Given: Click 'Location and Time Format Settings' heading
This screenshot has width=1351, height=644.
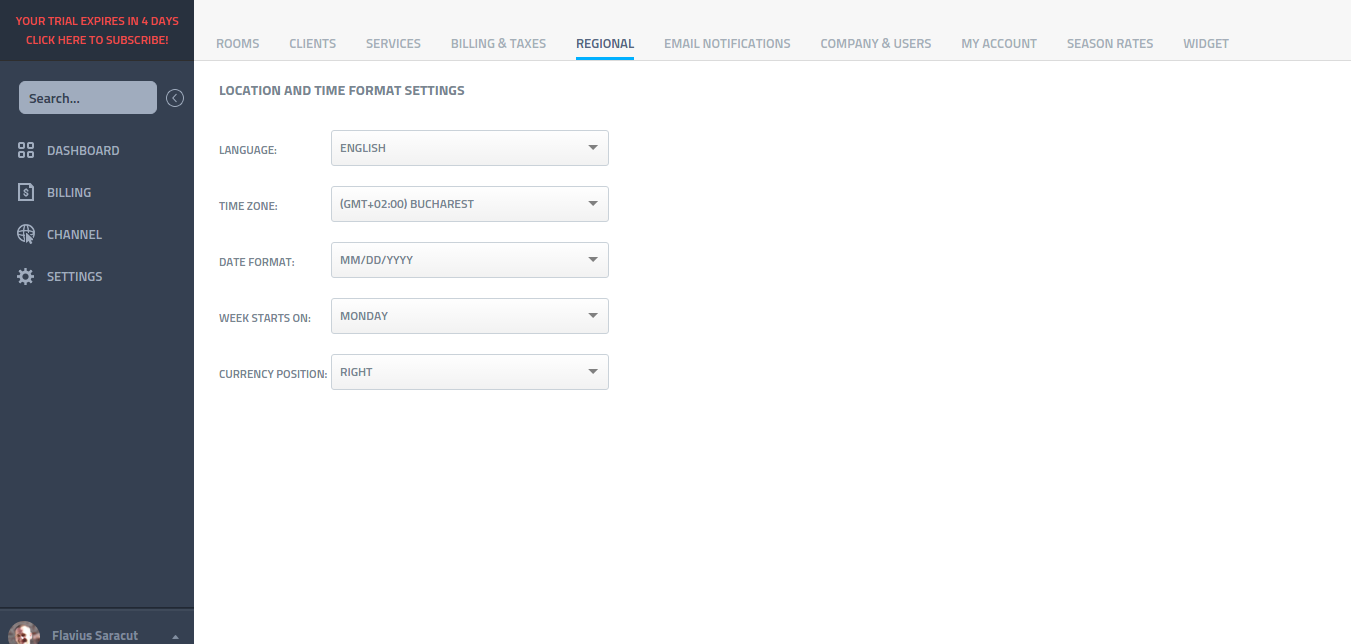Looking at the screenshot, I should [342, 91].
